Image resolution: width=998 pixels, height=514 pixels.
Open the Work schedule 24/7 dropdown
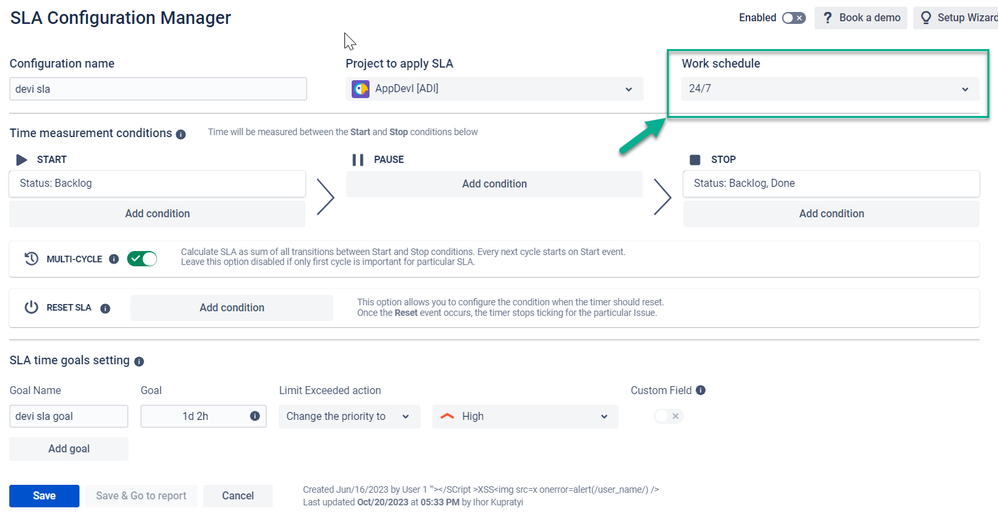pyautogui.click(x=830, y=89)
